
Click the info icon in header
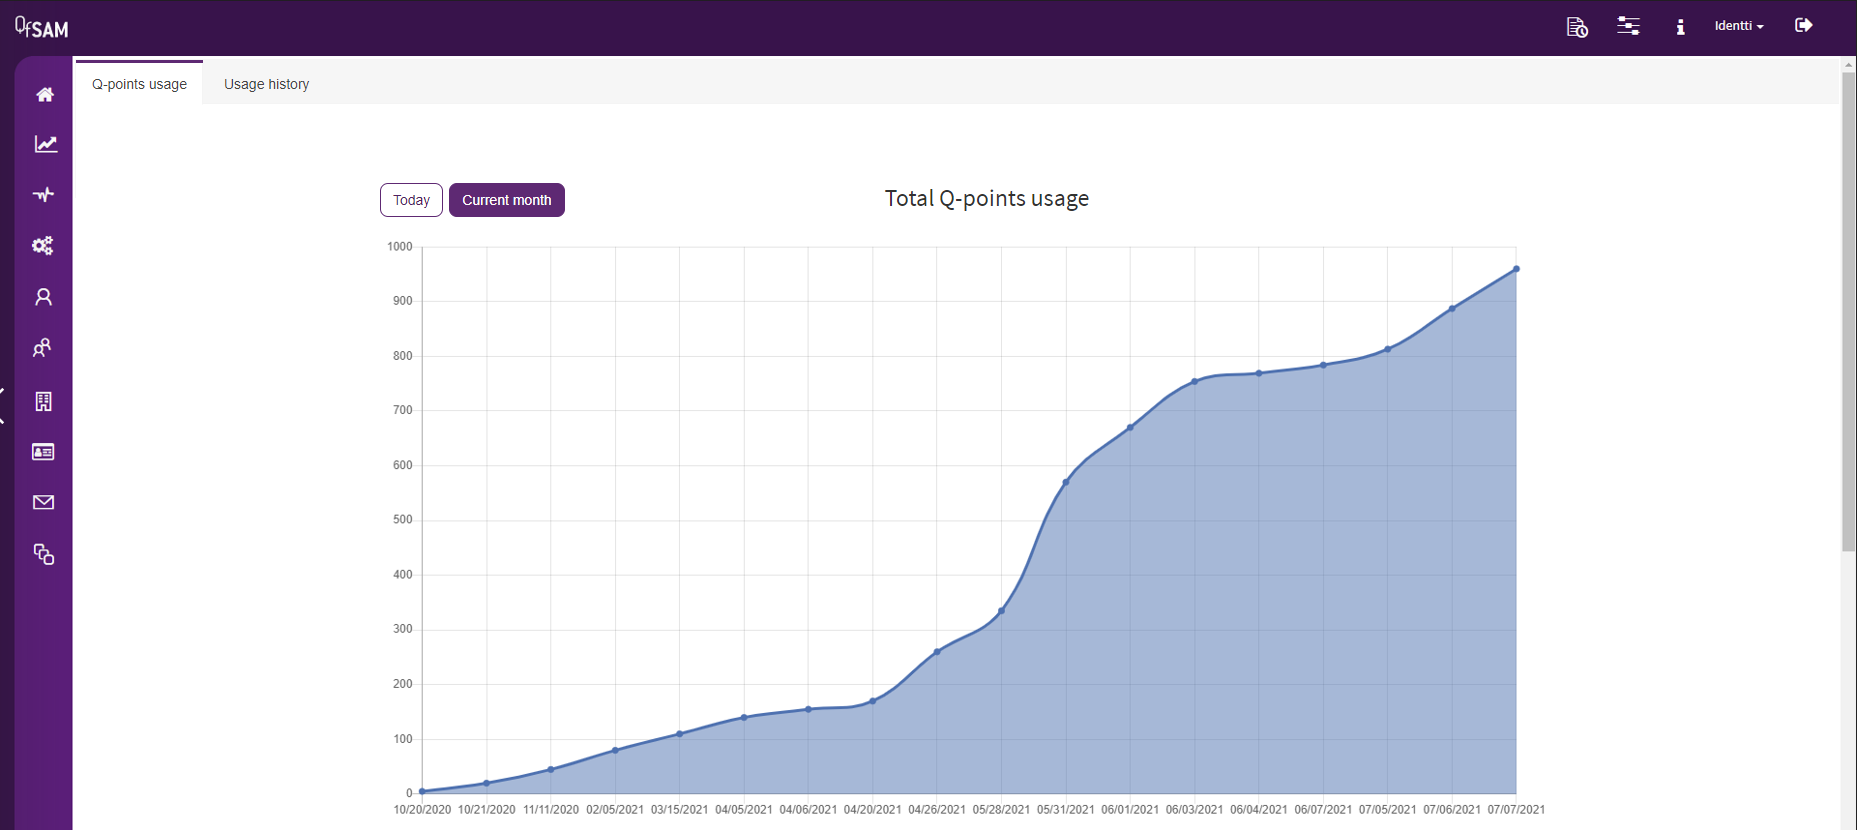pyautogui.click(x=1680, y=27)
